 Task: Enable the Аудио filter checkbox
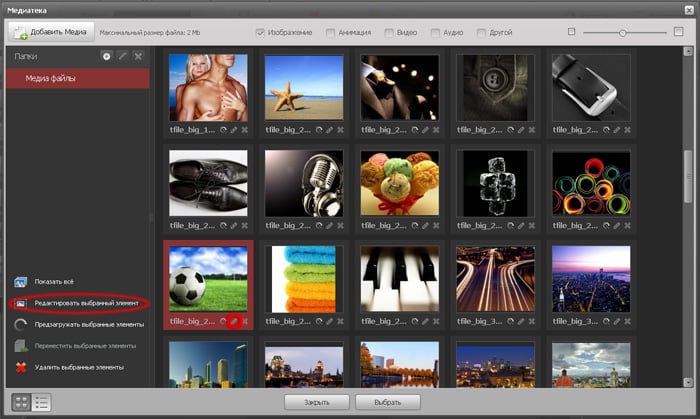(x=436, y=33)
